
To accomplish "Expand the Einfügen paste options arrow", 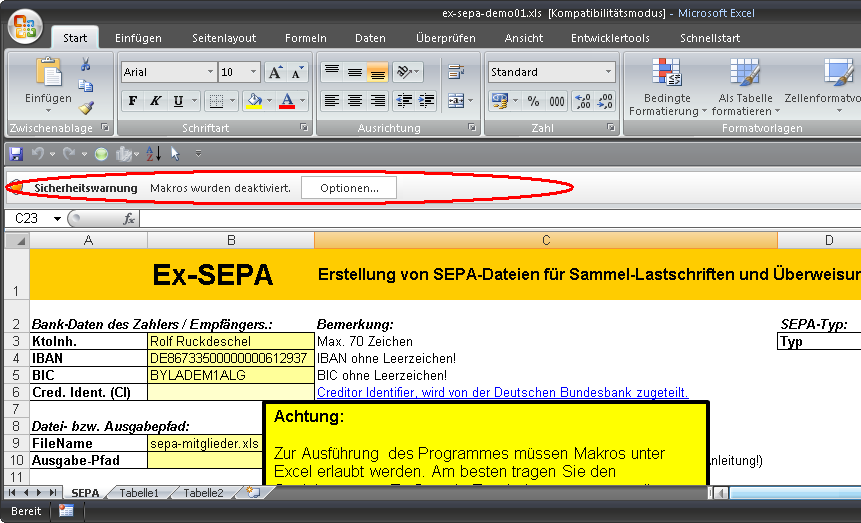I will coord(48,110).
